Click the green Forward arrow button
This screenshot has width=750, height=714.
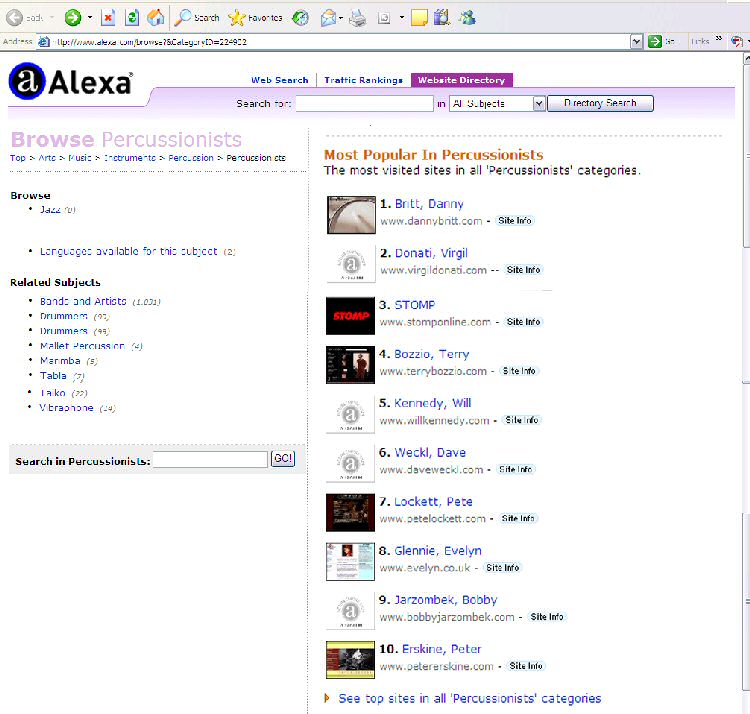point(72,17)
